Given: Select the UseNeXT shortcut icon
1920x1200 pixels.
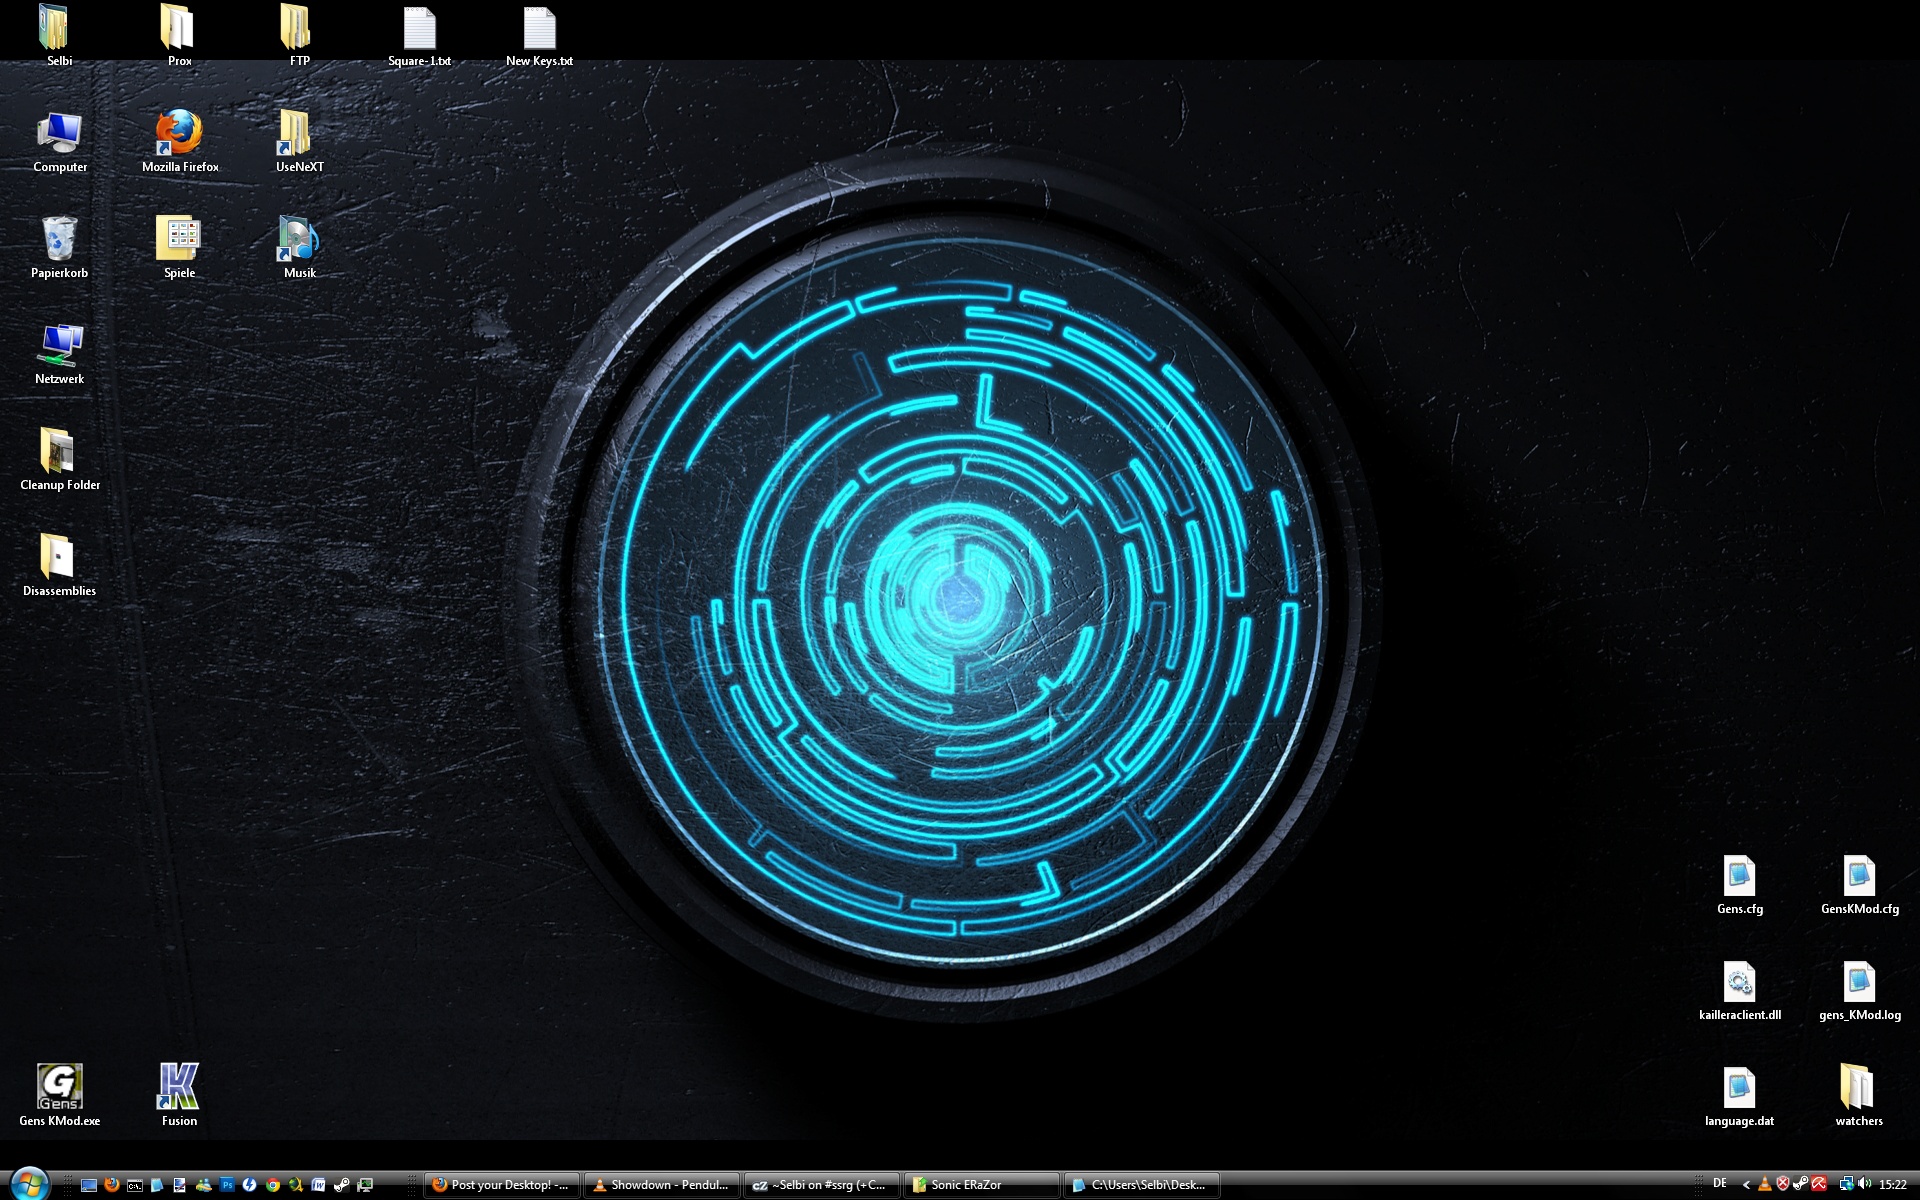Looking at the screenshot, I should click(299, 142).
